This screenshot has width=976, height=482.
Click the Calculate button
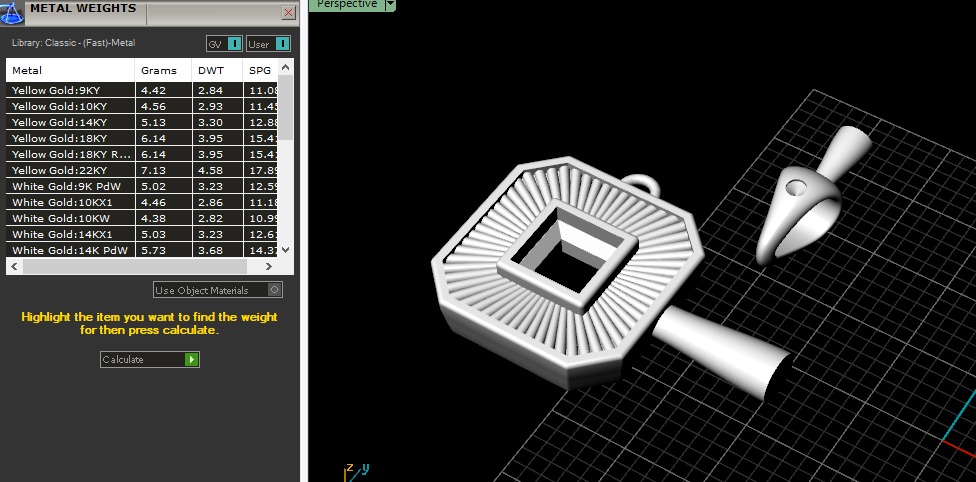point(149,359)
